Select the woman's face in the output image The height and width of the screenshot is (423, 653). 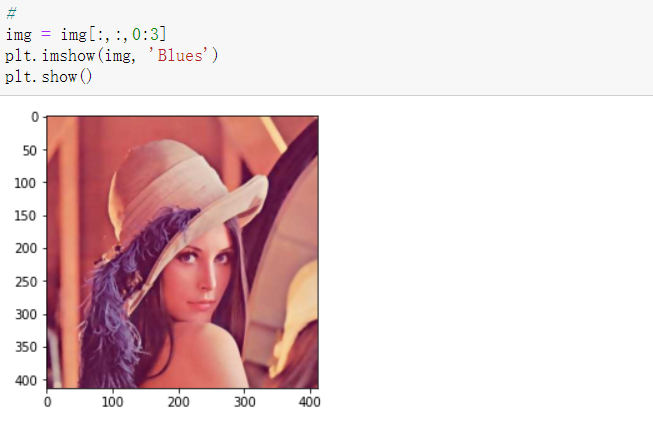pos(200,273)
